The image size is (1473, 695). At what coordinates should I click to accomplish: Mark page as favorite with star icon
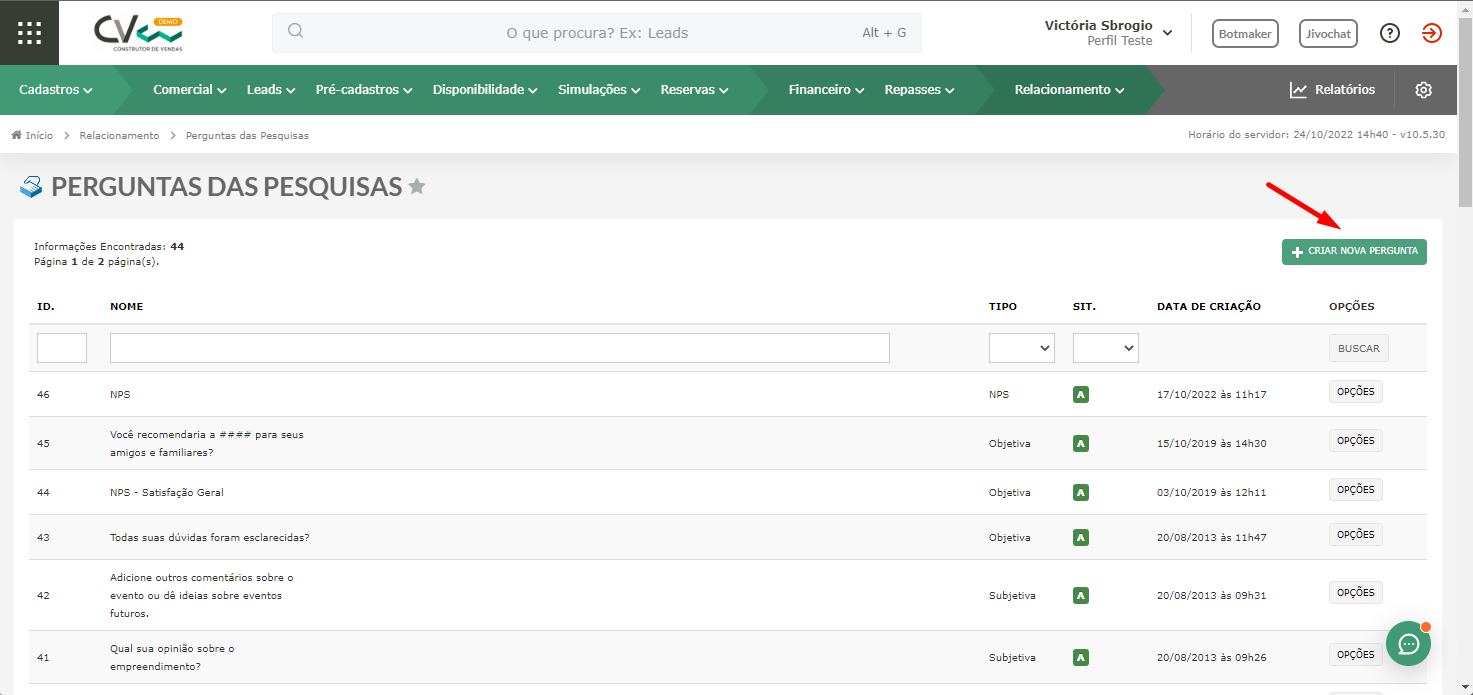tap(417, 186)
